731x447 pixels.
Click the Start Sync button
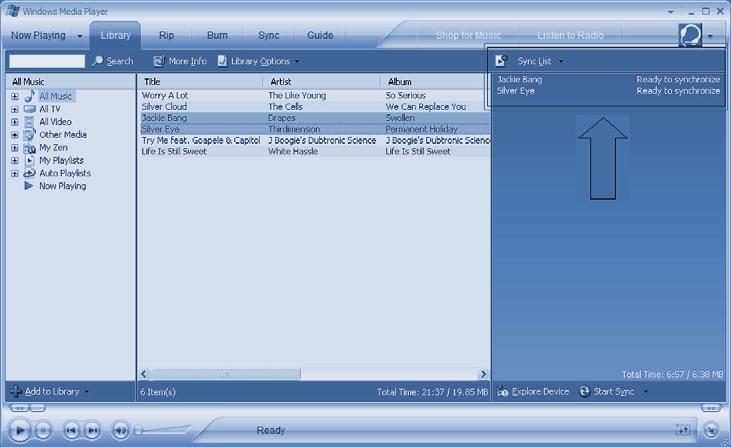(x=607, y=392)
